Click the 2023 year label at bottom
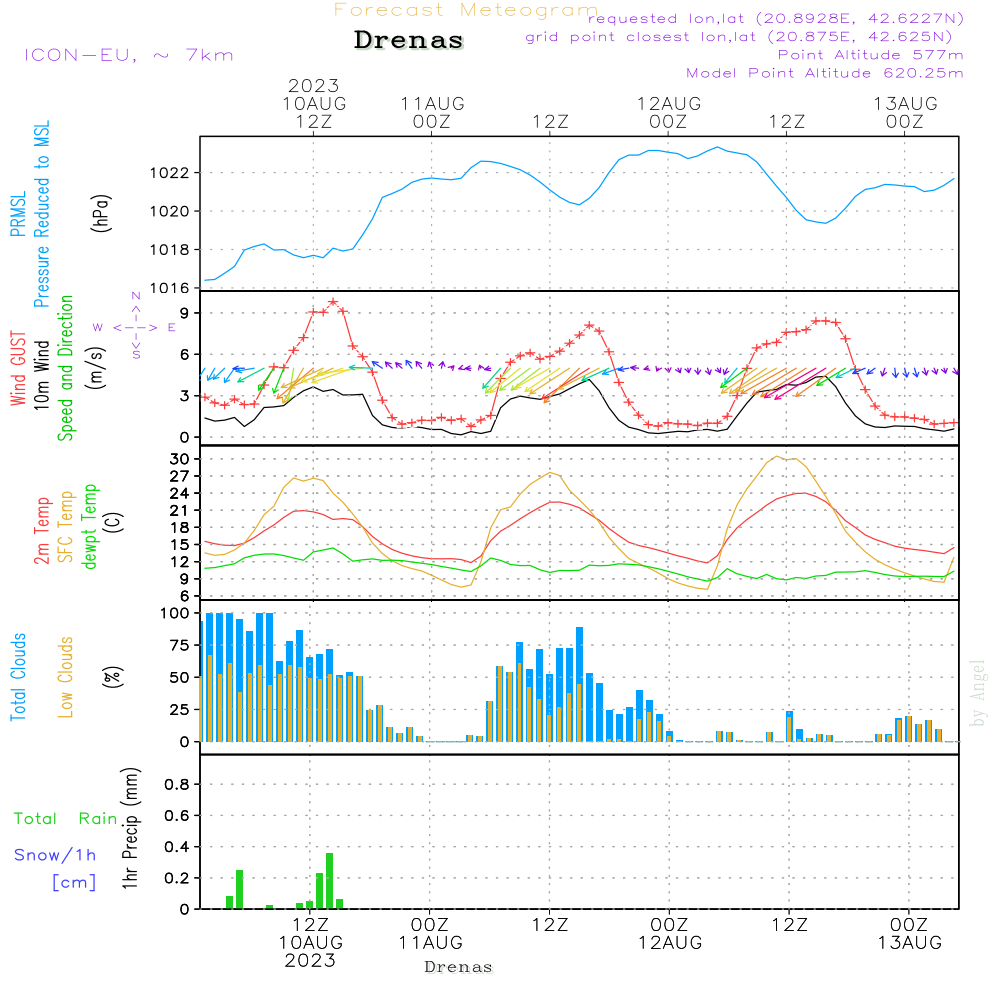The height and width of the screenshot is (1000, 1000). [x=310, y=960]
